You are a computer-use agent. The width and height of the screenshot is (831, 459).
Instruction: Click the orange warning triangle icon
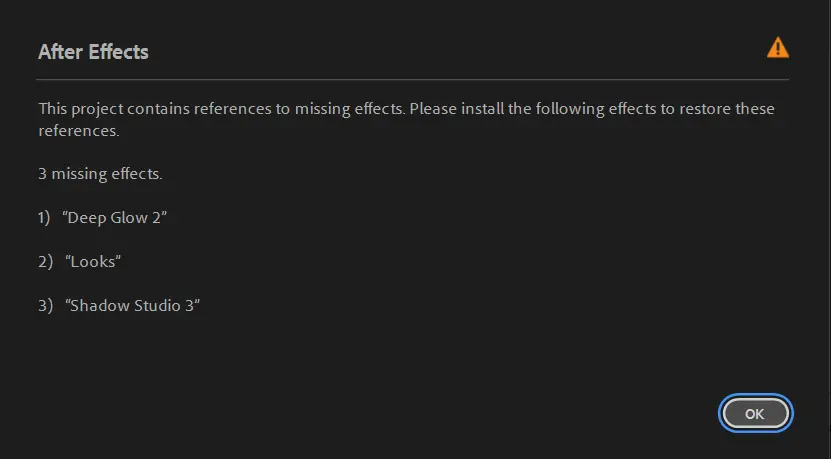[x=777, y=48]
